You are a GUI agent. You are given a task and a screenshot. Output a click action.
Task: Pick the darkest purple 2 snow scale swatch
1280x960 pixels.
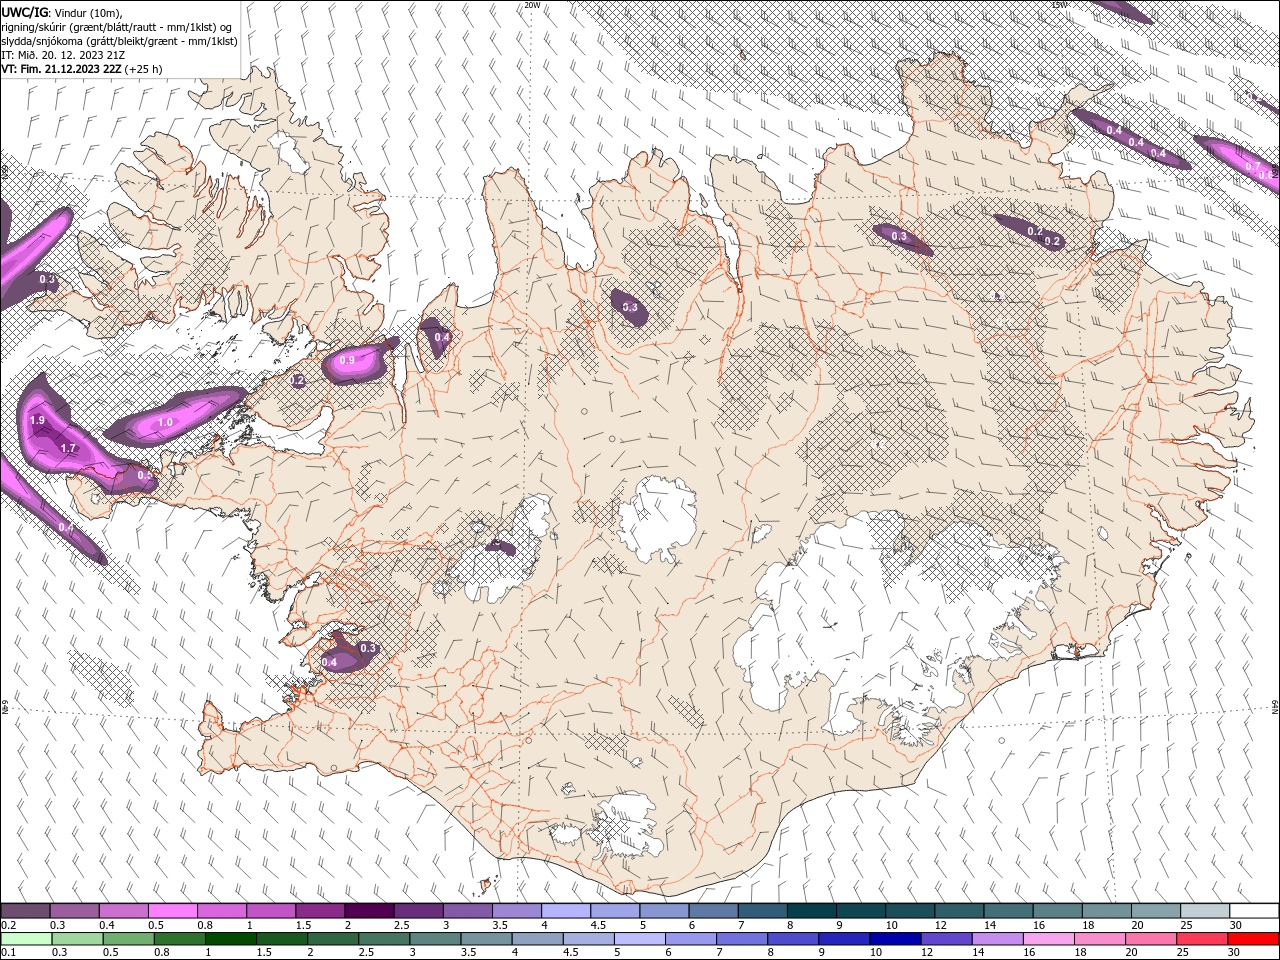coord(368,911)
